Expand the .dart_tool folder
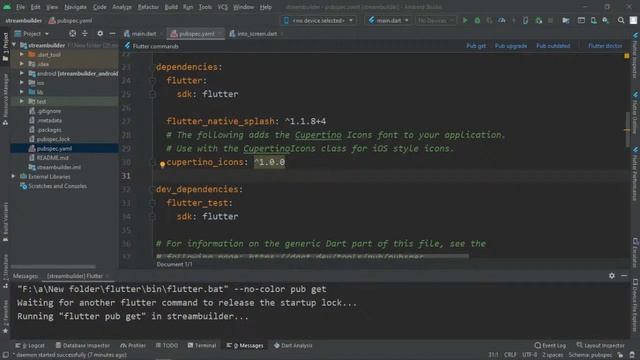The image size is (640, 360). point(22,54)
